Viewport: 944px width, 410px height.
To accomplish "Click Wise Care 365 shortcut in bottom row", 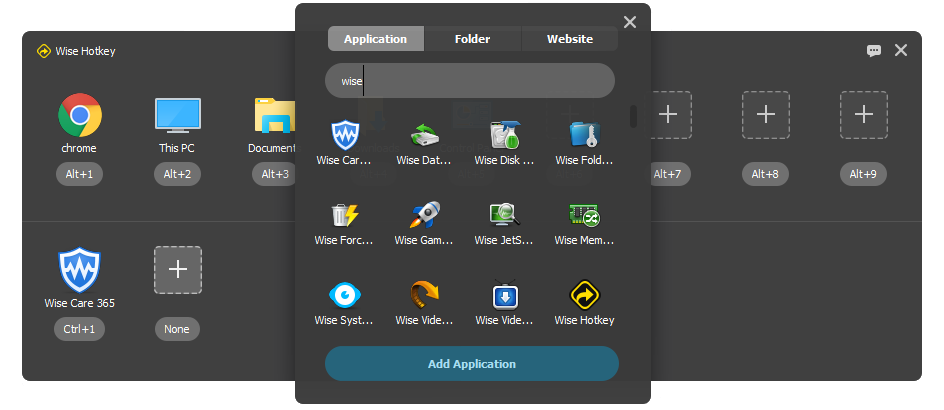I will [x=79, y=270].
